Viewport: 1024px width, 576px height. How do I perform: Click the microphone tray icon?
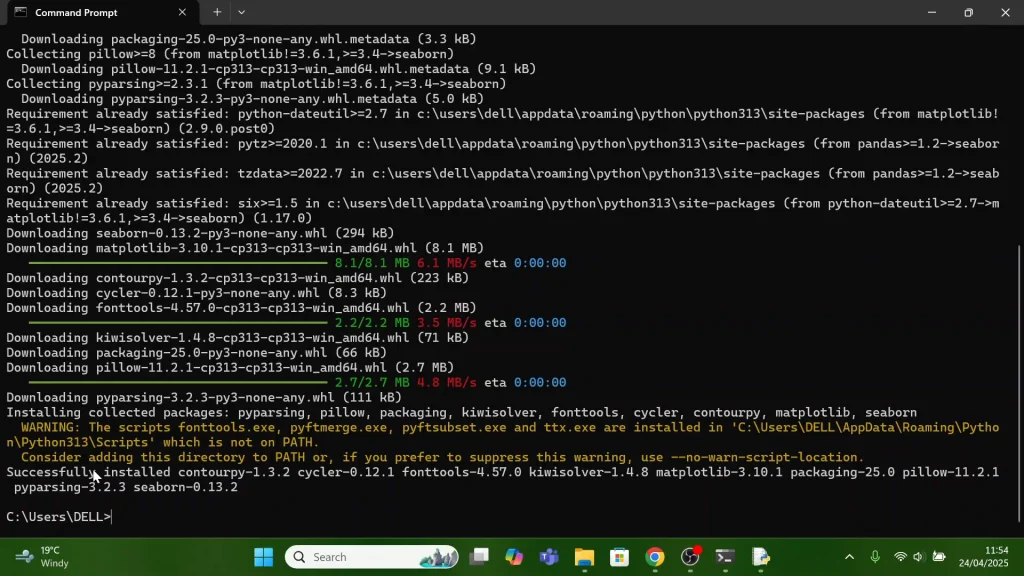click(875, 556)
